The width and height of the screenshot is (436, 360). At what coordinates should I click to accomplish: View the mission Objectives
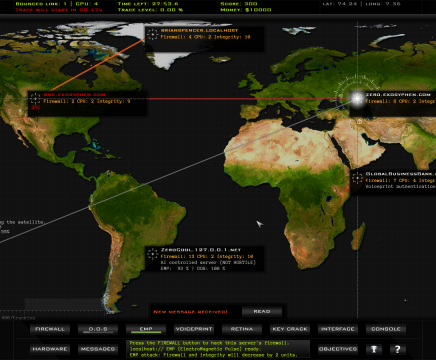coord(338,349)
